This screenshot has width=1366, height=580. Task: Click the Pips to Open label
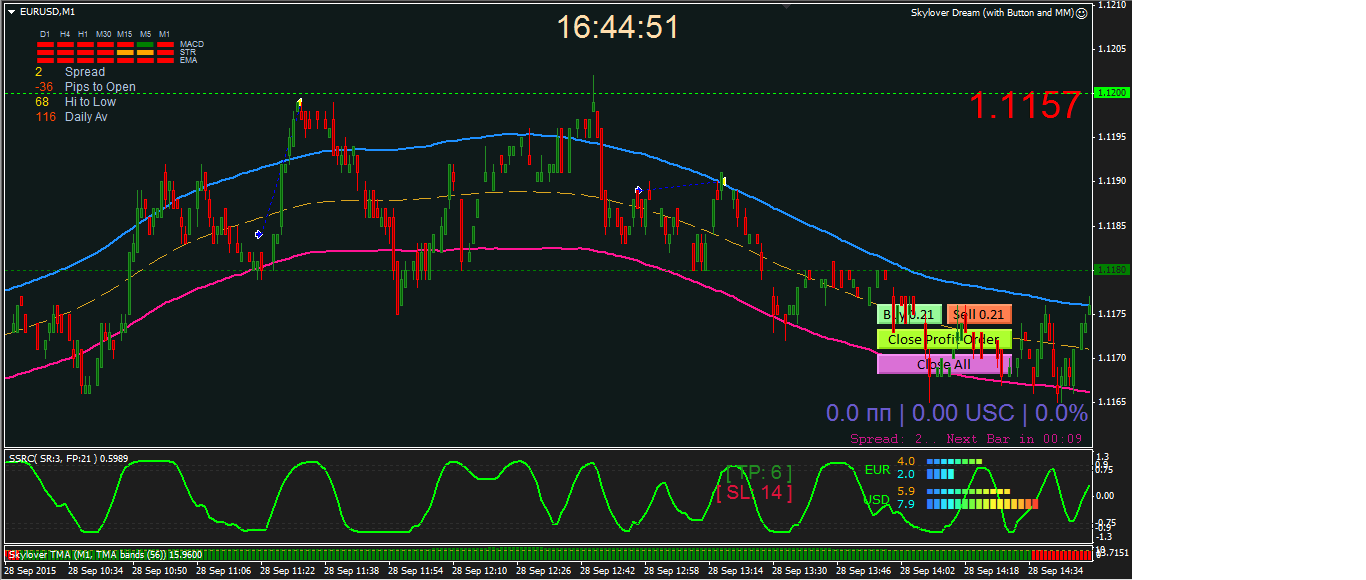[100, 87]
